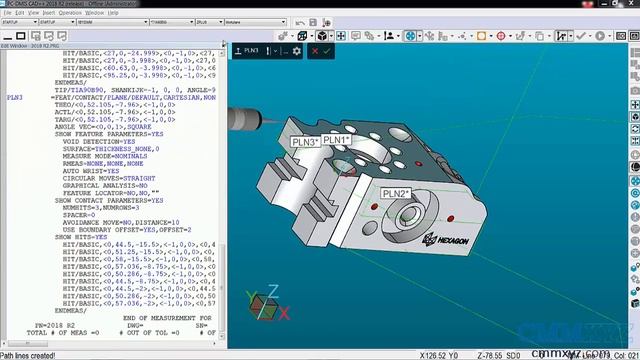Click the undo arrow icon
Viewport: 640px width, 360px height.
click(x=300, y=22)
